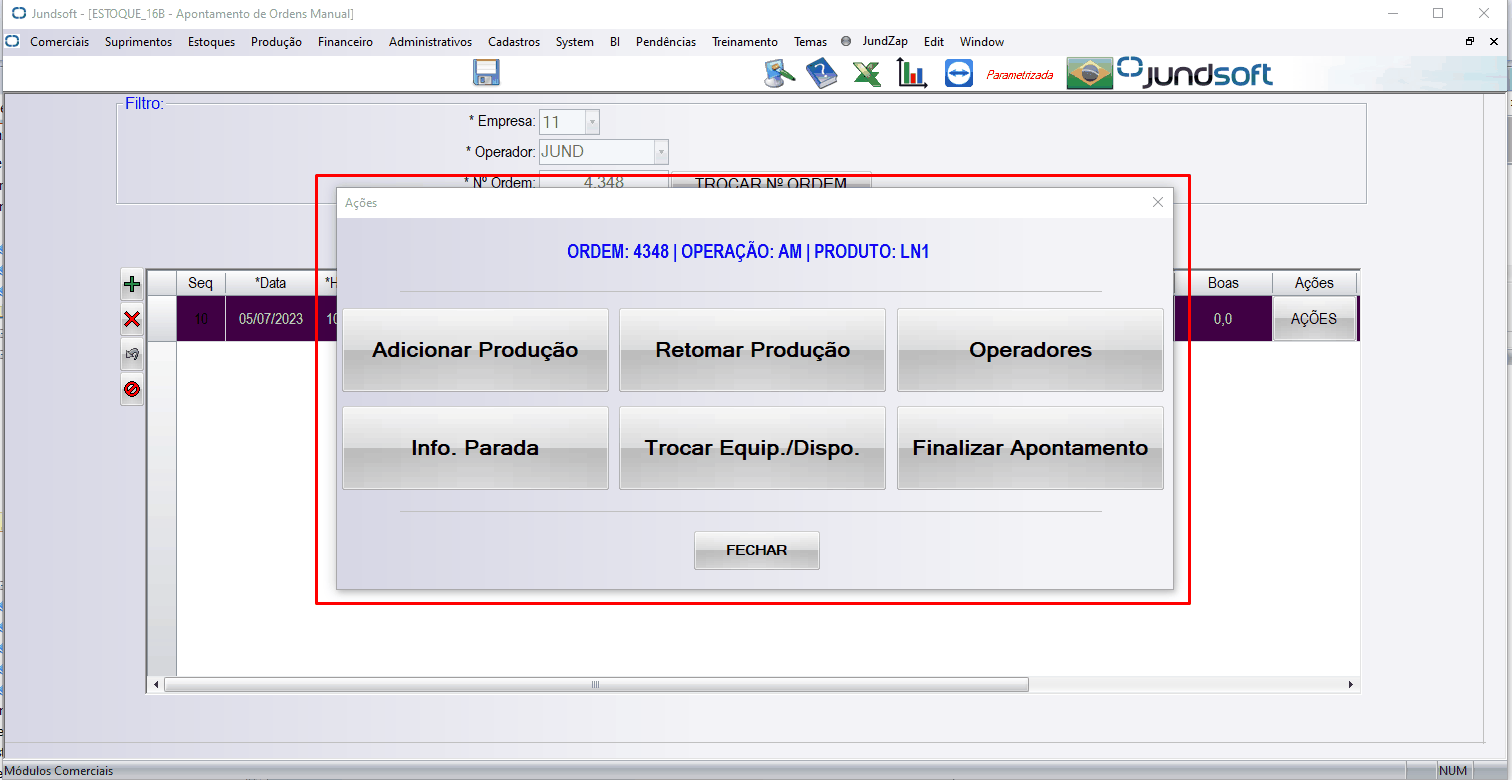Click Trocar Equip./Dispo. button
This screenshot has height=780, width=1512.
pyautogui.click(x=752, y=448)
